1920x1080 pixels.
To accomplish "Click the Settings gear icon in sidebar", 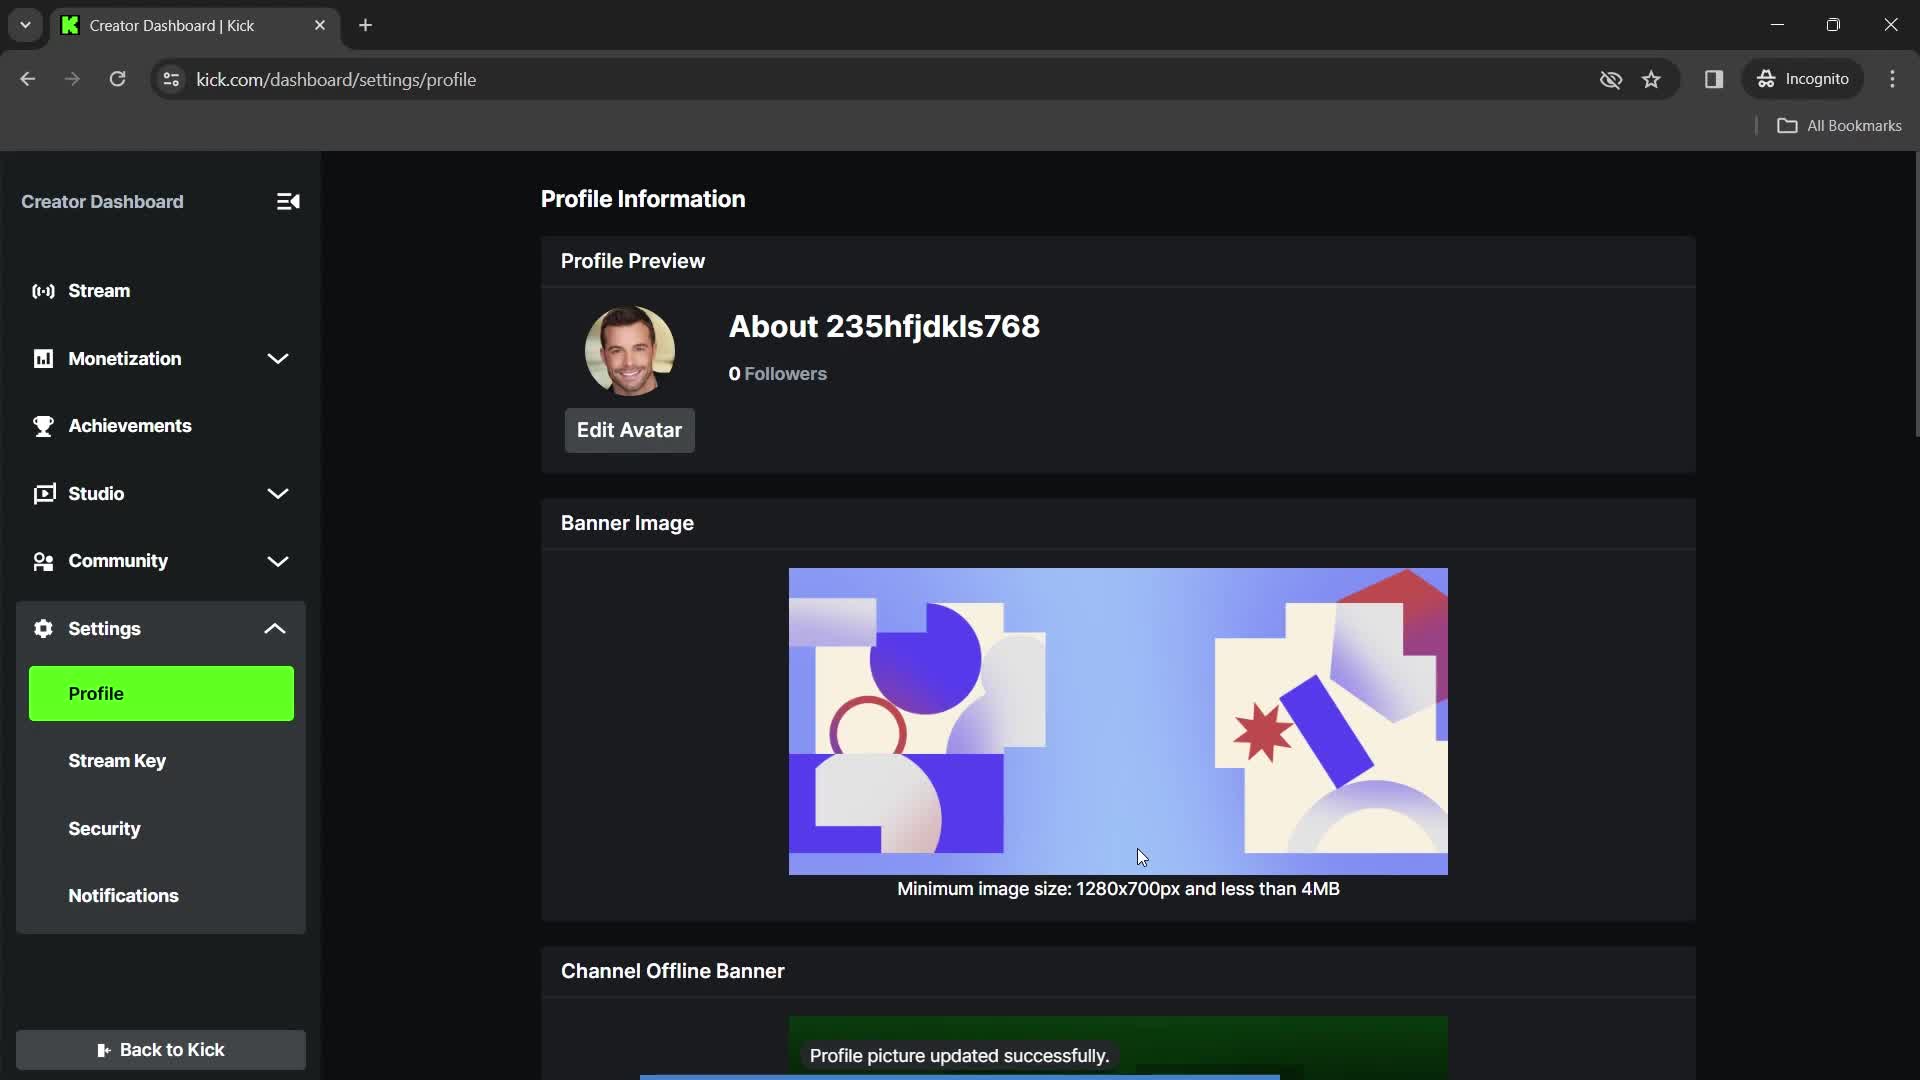I will [x=42, y=628].
